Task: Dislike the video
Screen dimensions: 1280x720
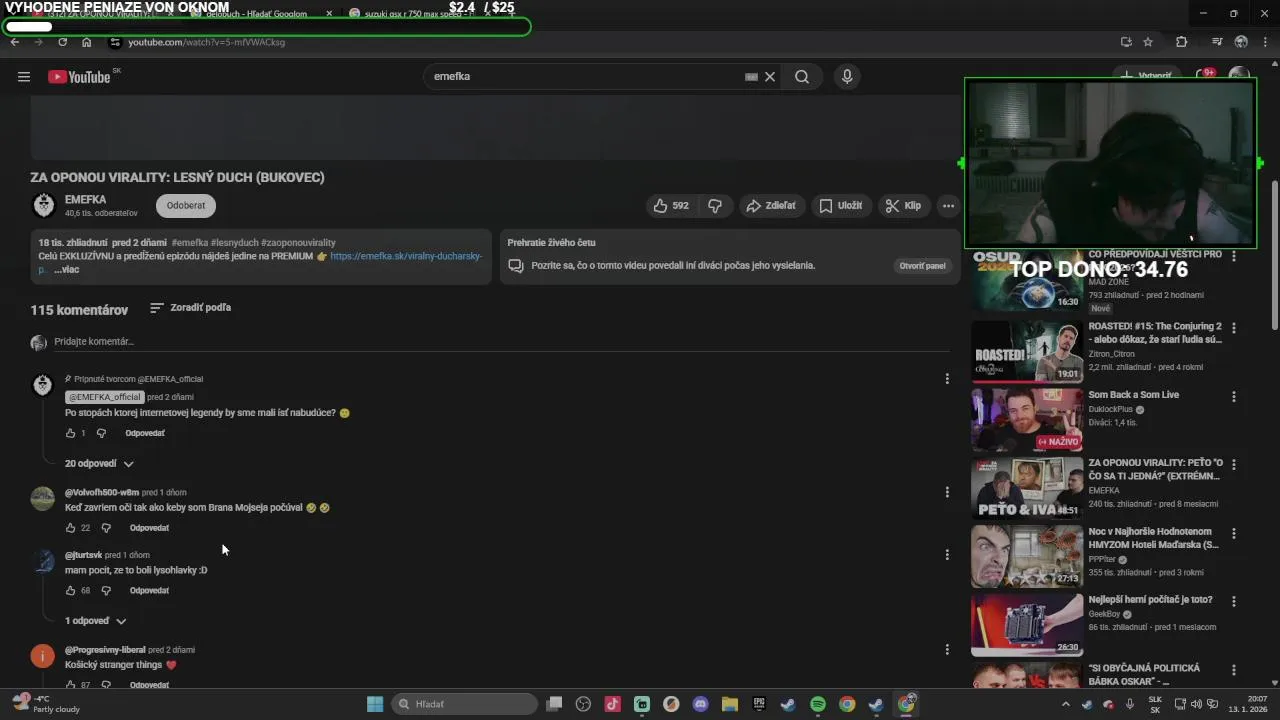Action: [715, 206]
